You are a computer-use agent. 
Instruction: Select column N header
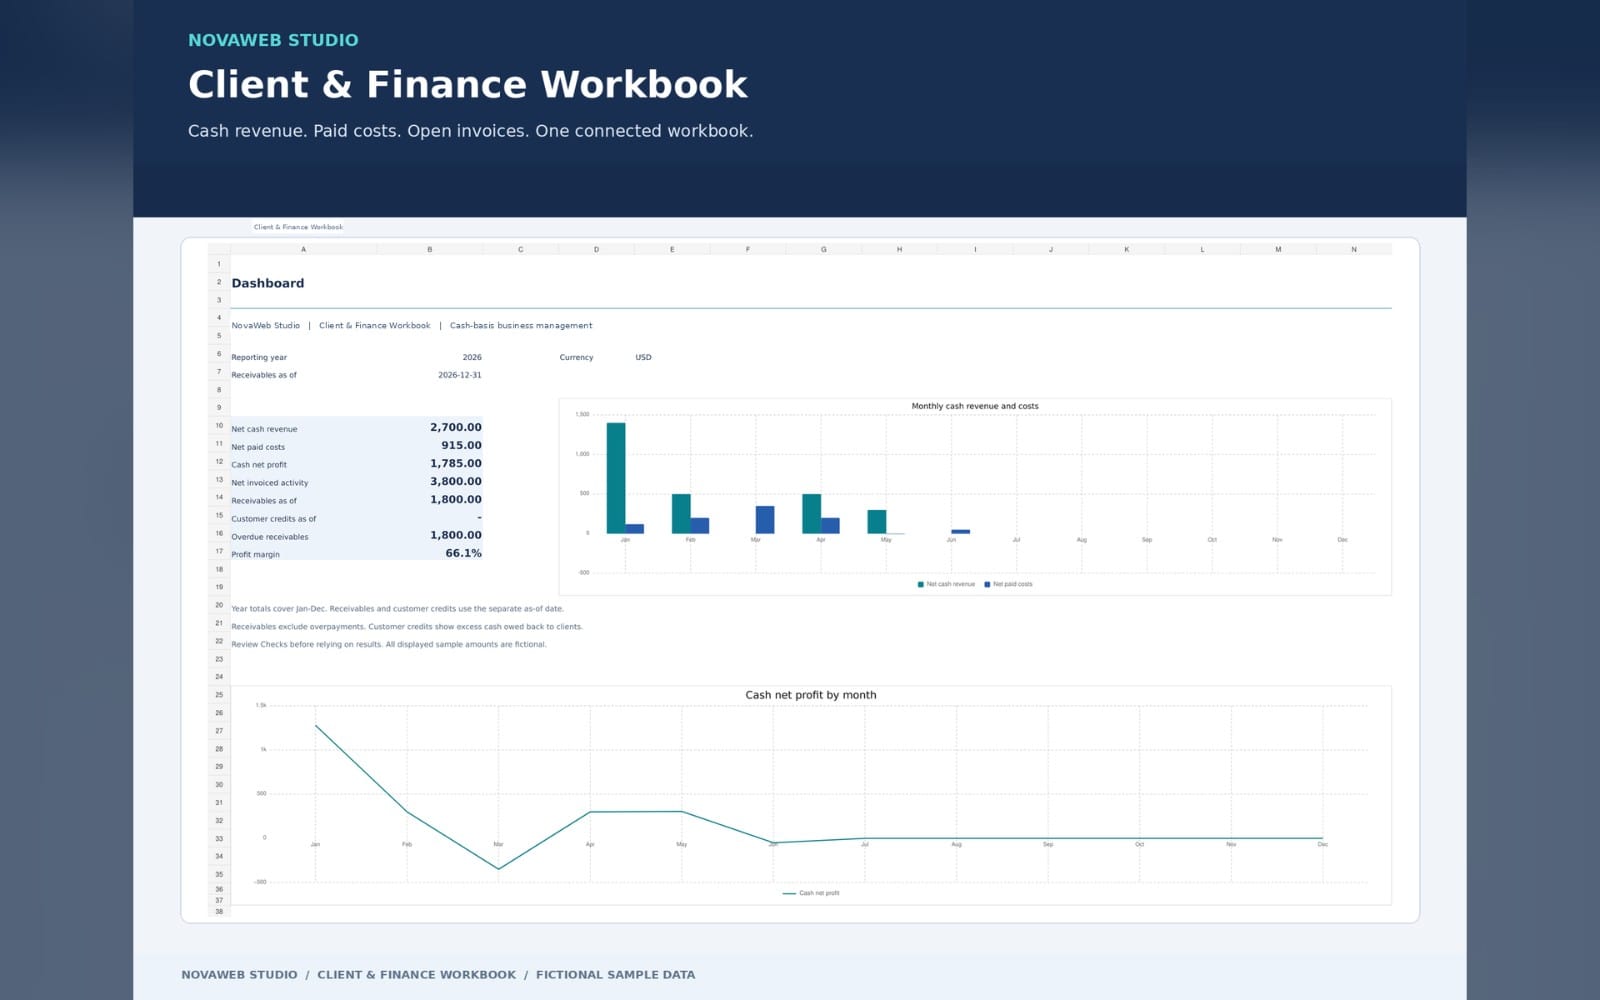(1354, 249)
